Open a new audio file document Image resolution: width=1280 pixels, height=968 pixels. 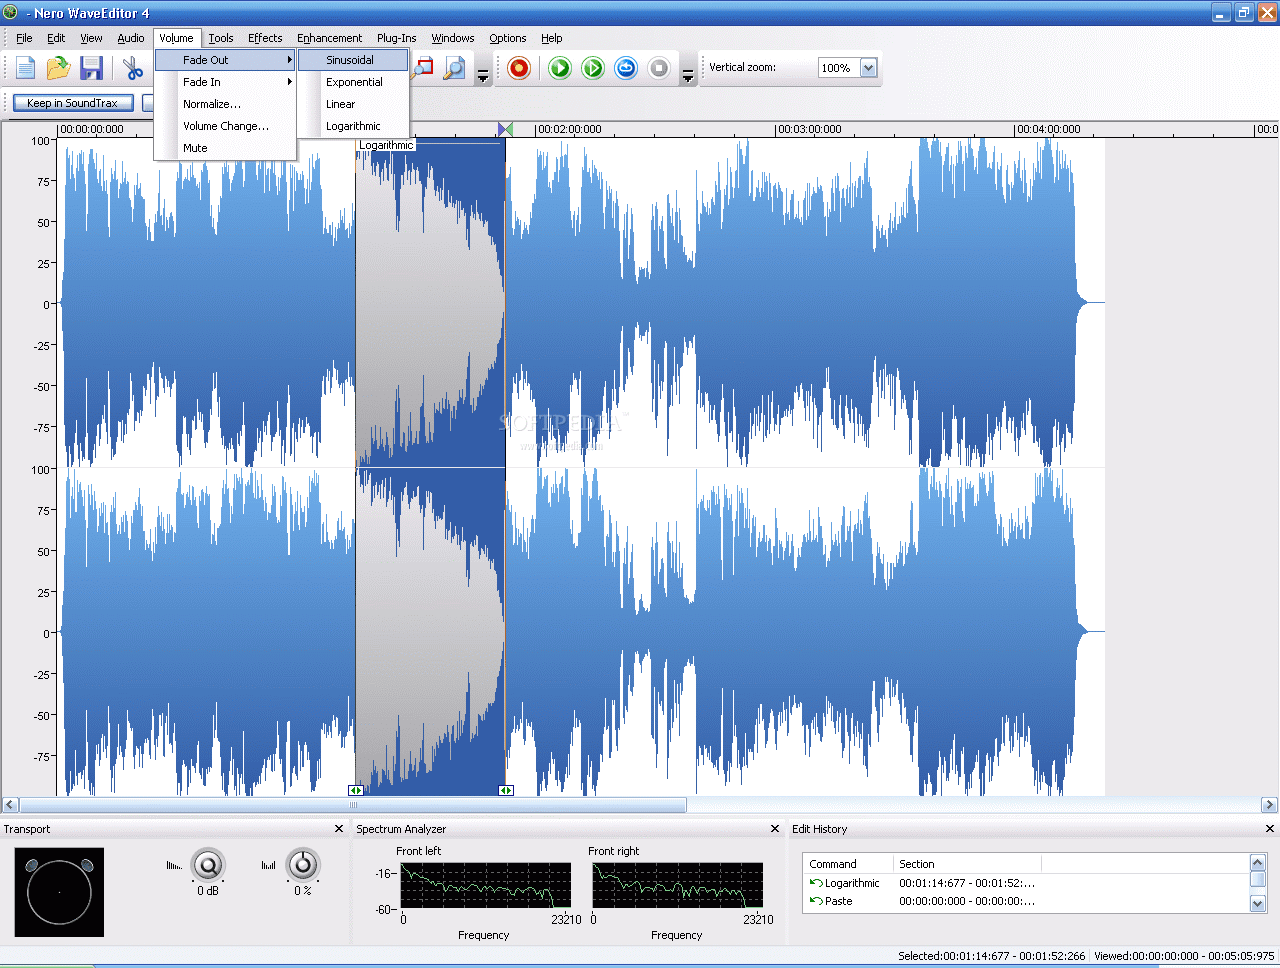(x=25, y=68)
